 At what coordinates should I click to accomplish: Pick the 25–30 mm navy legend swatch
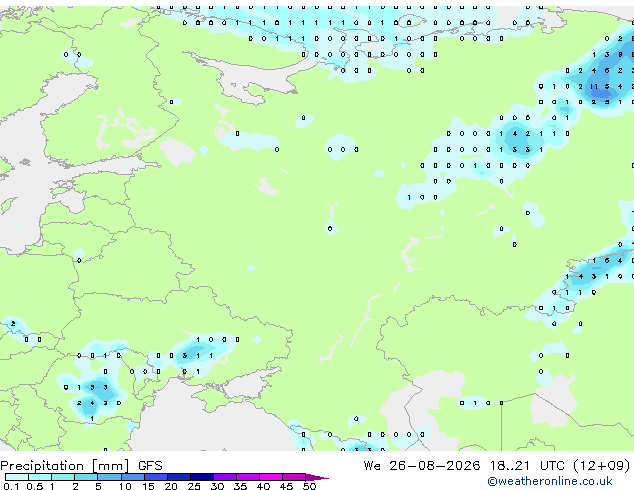202,477
